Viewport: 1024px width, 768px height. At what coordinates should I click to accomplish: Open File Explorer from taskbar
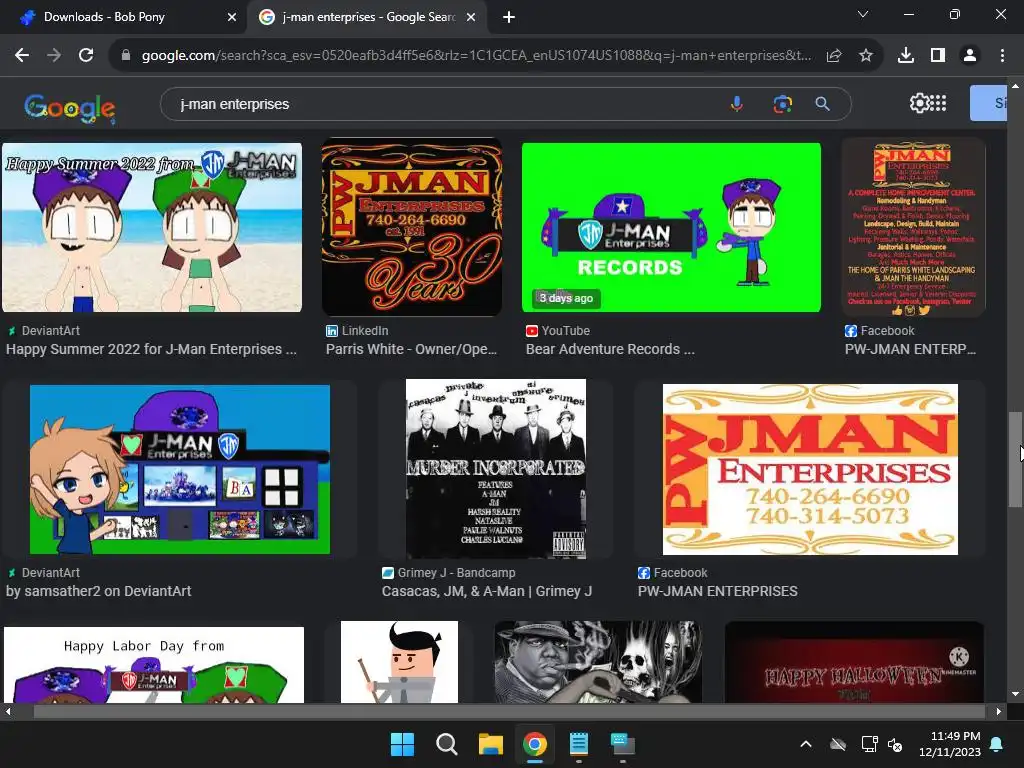click(x=490, y=744)
